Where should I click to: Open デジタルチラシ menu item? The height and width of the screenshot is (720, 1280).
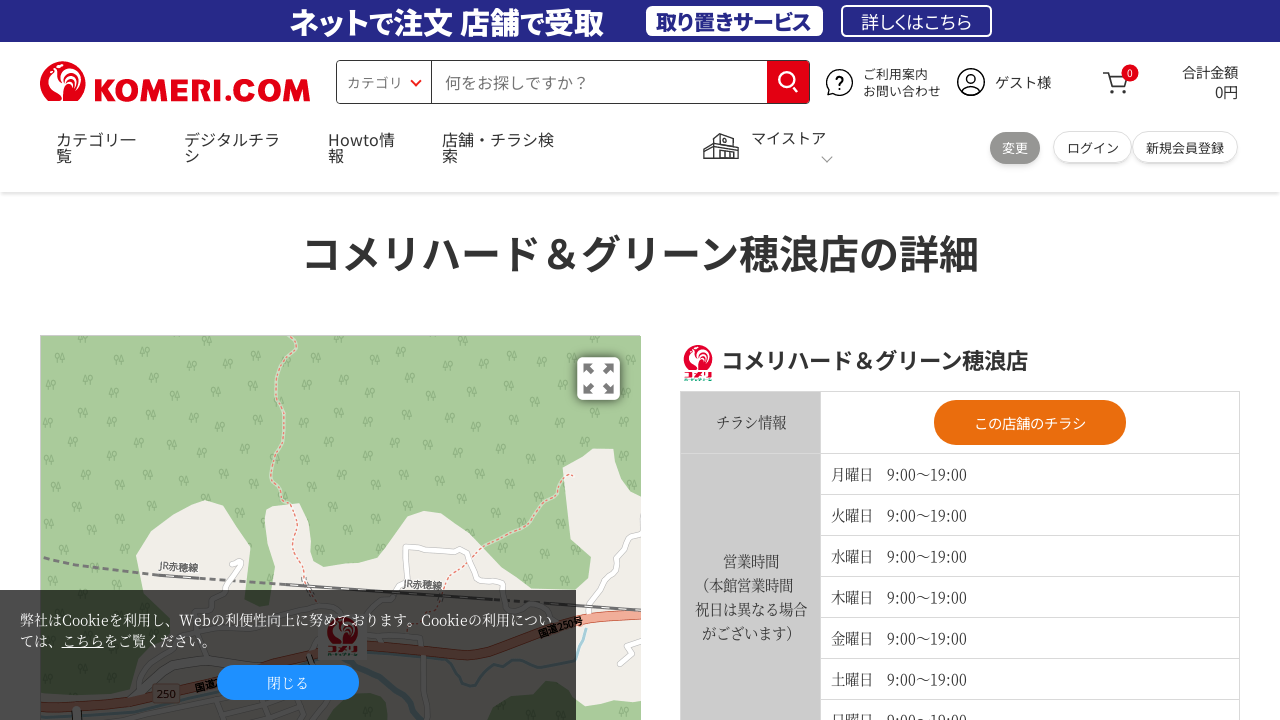[232, 147]
